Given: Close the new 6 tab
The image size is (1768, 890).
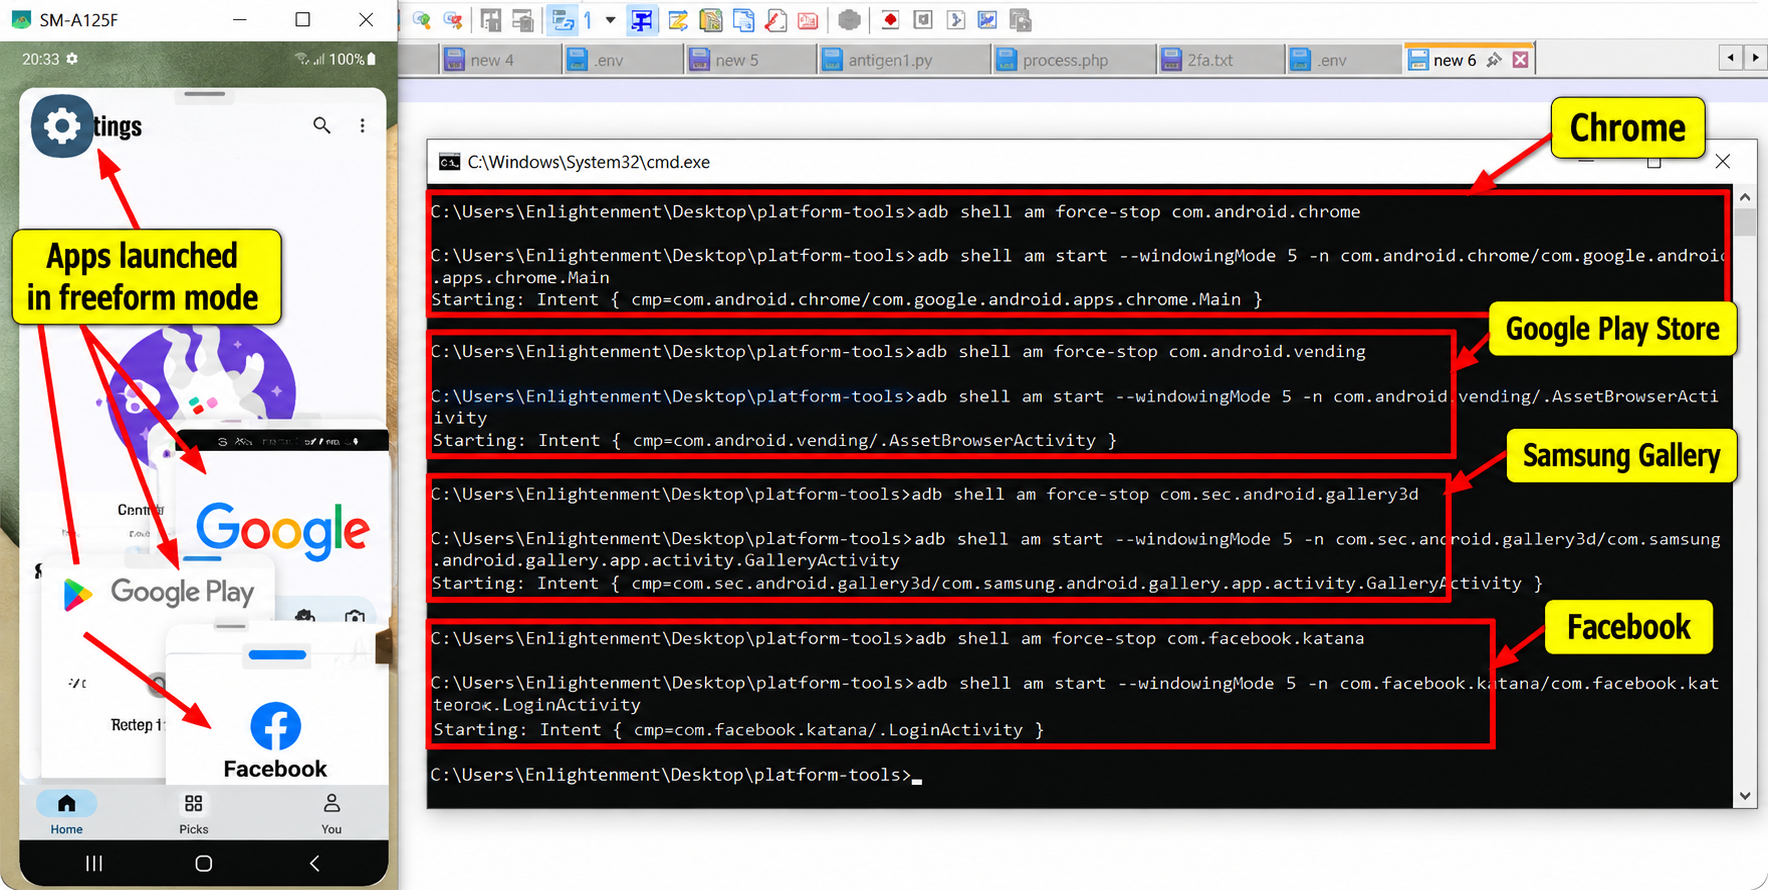Looking at the screenshot, I should [1520, 60].
